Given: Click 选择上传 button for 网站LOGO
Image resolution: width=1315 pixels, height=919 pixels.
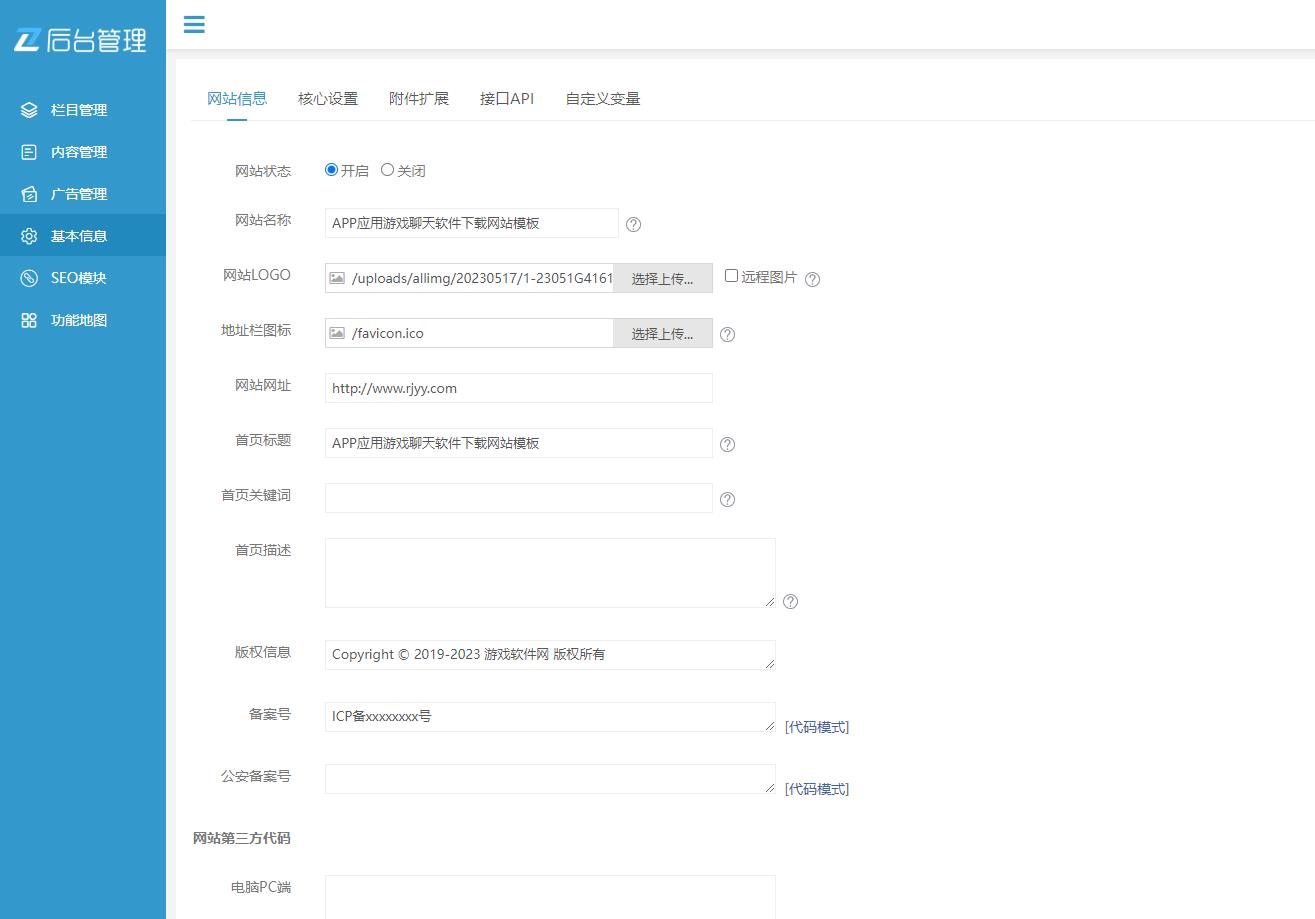Looking at the screenshot, I should [x=662, y=279].
